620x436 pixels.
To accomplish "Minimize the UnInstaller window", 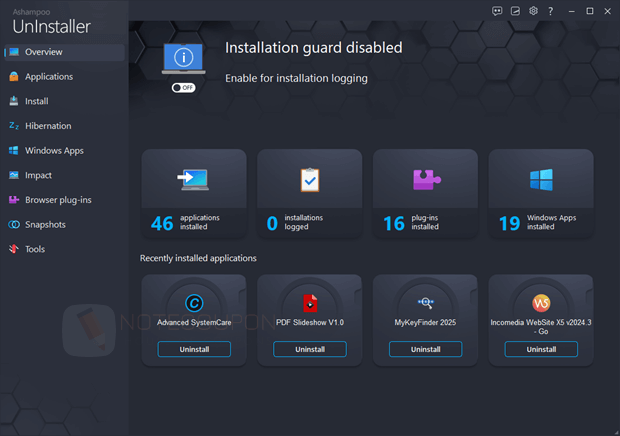I will 571,11.
